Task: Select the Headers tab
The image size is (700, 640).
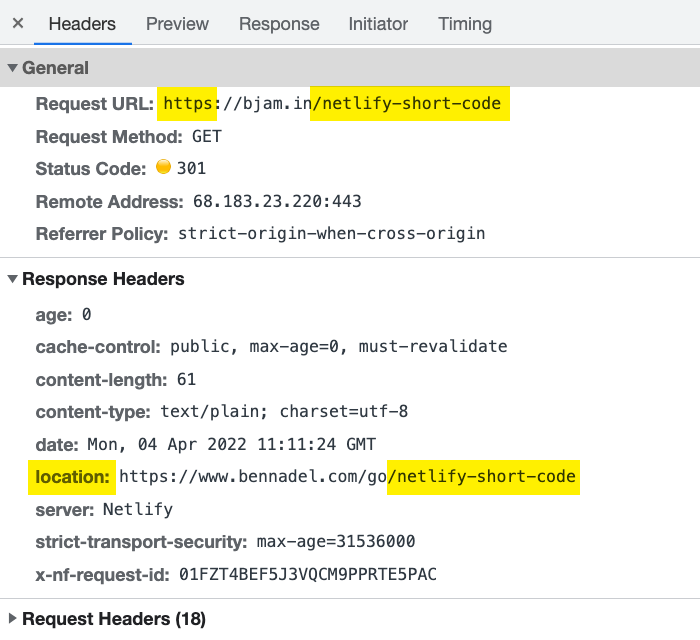Action: point(82,24)
